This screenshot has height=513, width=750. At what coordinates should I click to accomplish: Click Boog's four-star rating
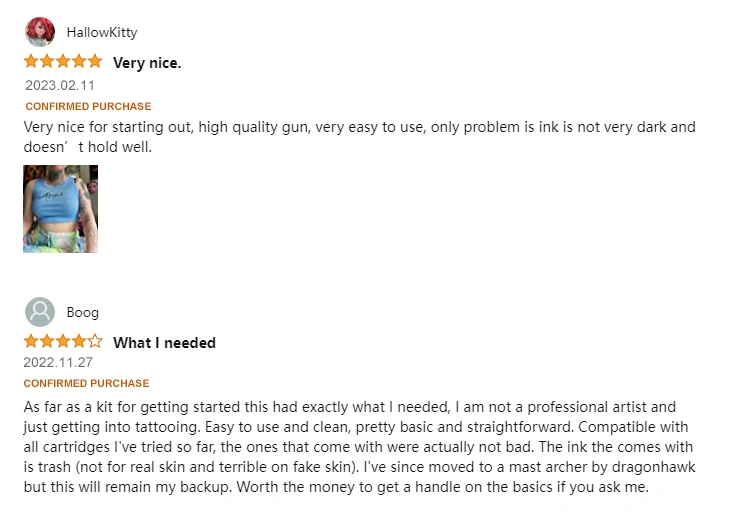pyautogui.click(x=63, y=342)
